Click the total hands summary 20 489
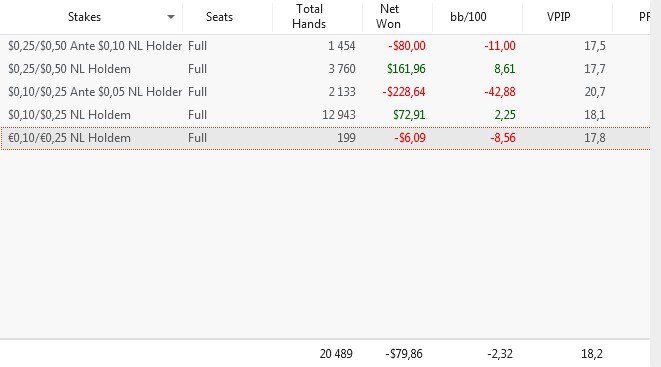 (x=336, y=354)
